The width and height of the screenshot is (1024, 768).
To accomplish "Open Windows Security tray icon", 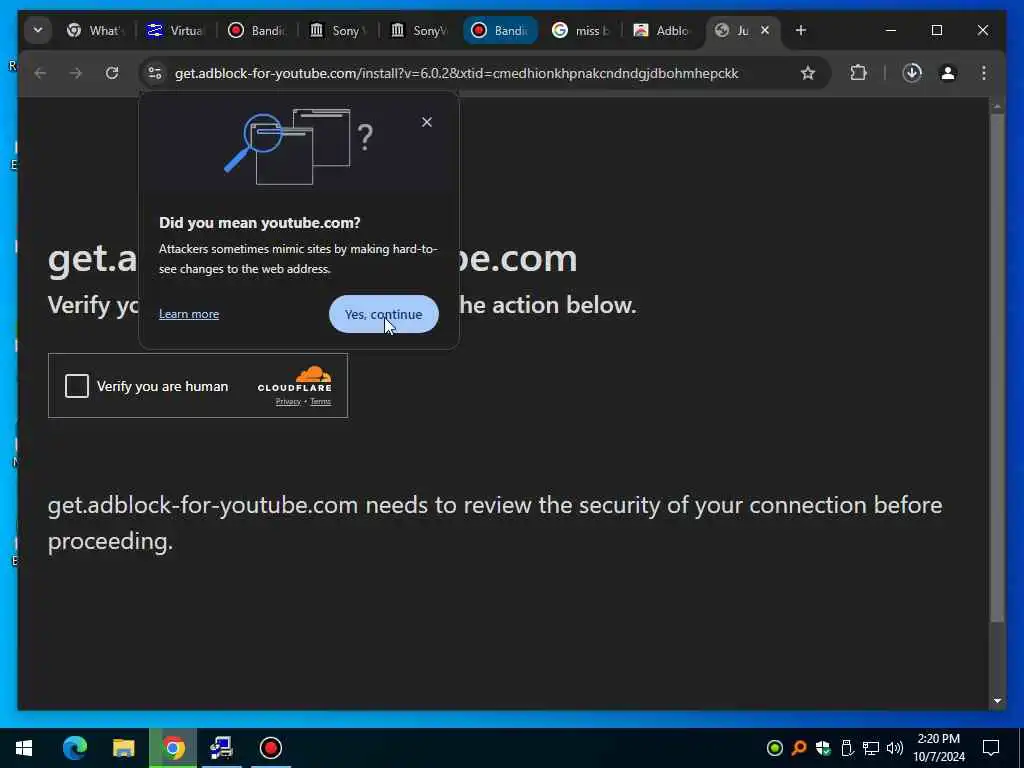I will pyautogui.click(x=823, y=748).
